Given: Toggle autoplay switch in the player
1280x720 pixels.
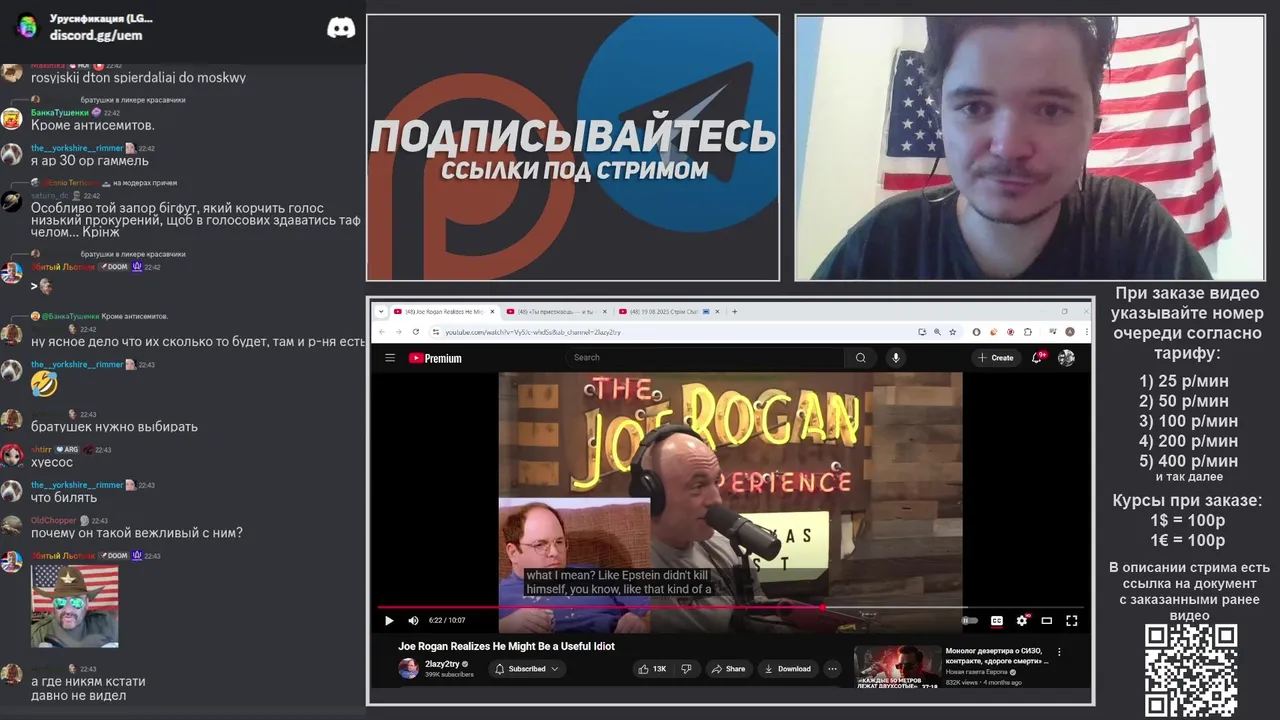Looking at the screenshot, I should (x=969, y=620).
